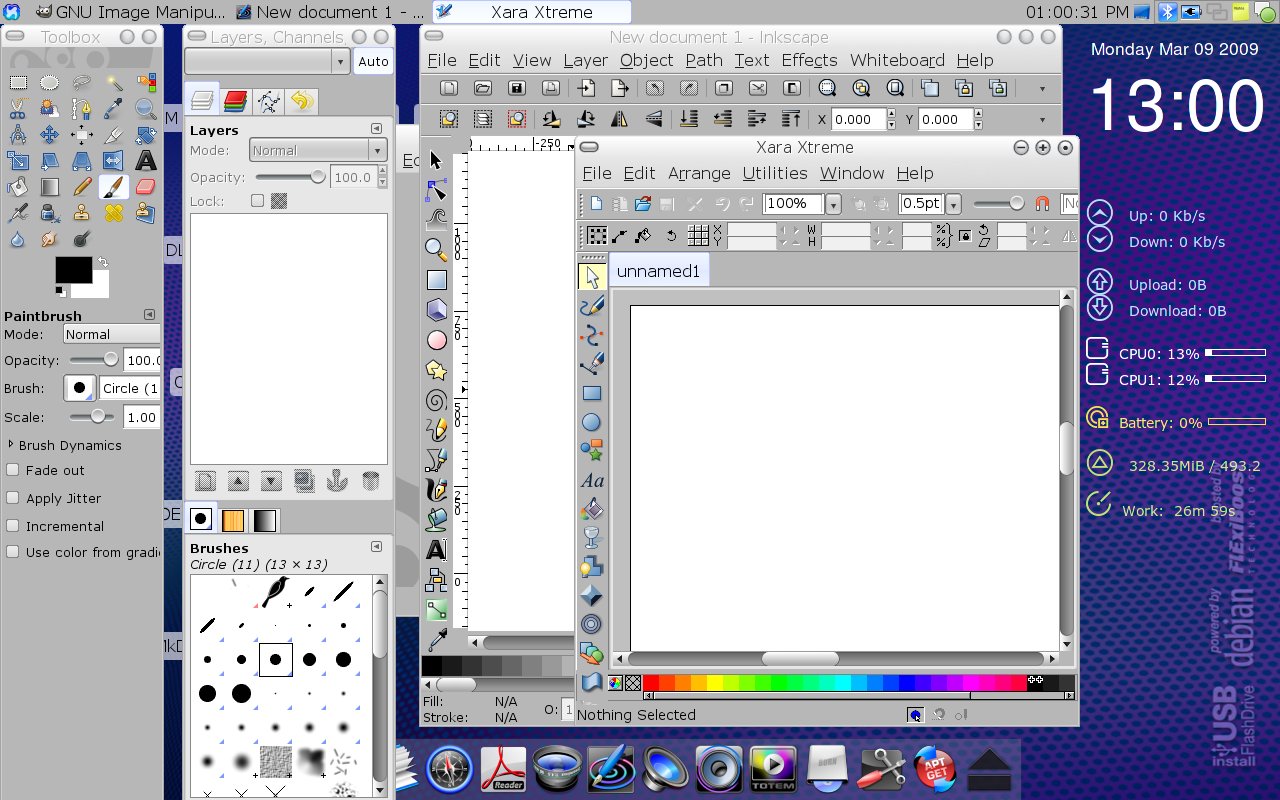
Task: Open the Utilities menu in Xara Xtreme
Action: (x=775, y=173)
